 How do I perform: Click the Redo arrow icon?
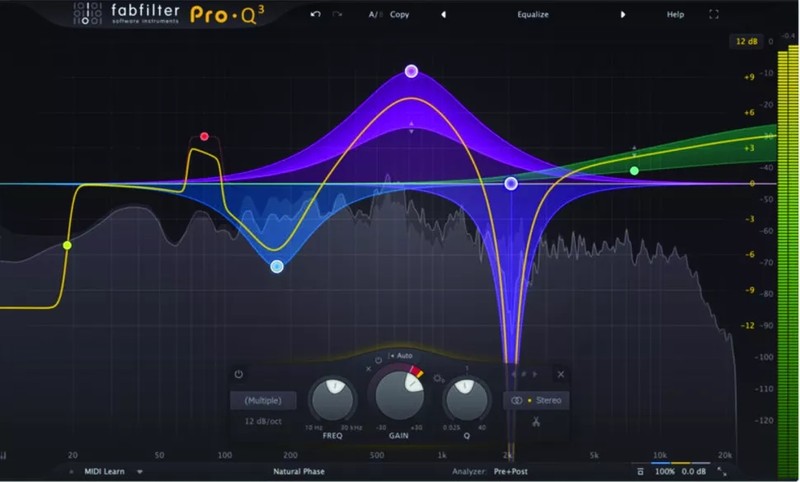click(337, 14)
